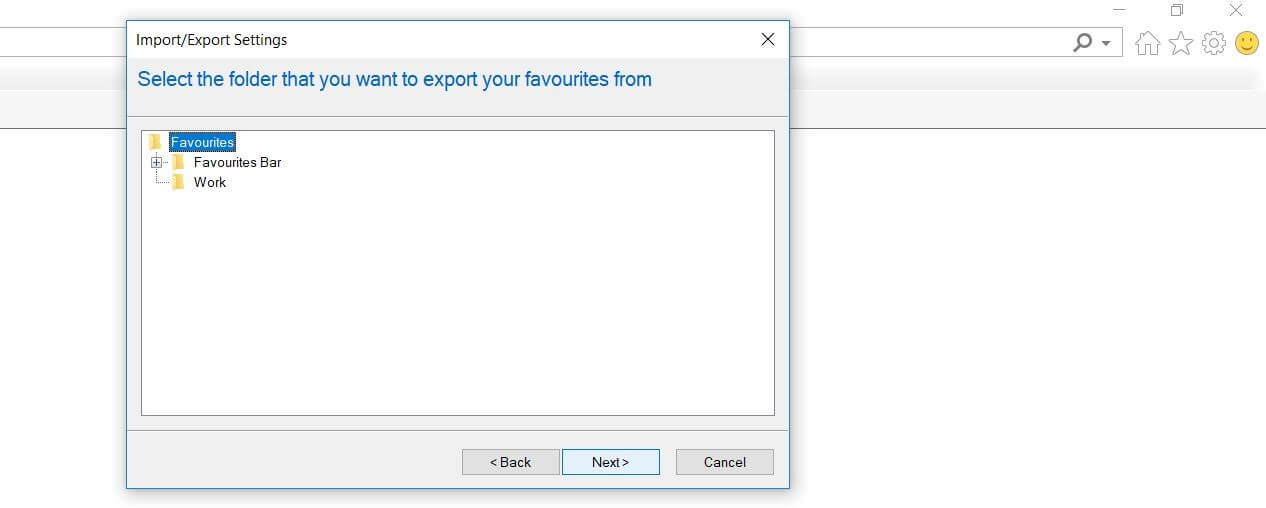Click the Favourites root folder icon
The width and height of the screenshot is (1266, 508).
156,142
